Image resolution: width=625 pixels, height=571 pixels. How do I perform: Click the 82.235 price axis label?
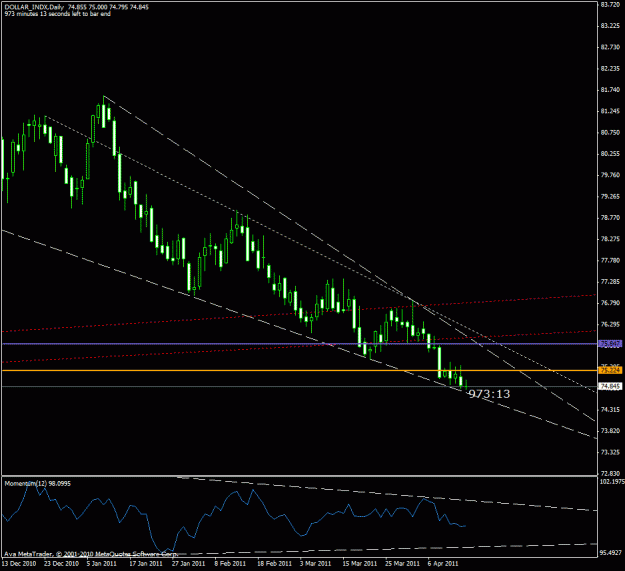pos(610,69)
